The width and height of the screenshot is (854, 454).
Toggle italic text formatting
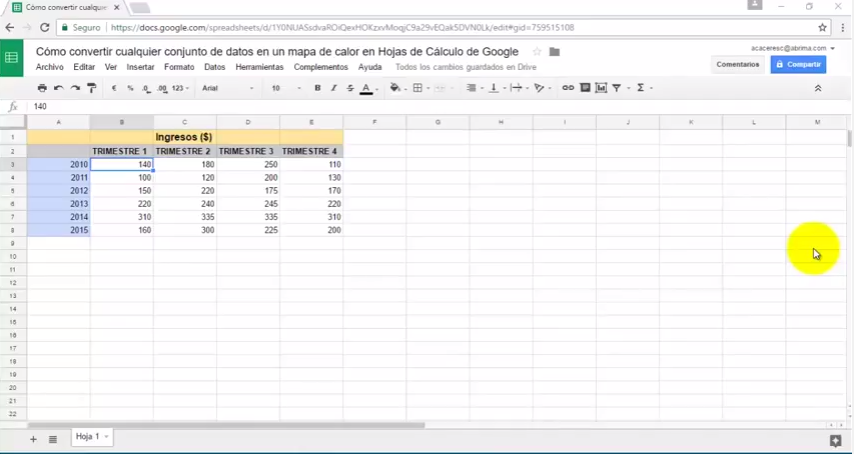coord(334,88)
